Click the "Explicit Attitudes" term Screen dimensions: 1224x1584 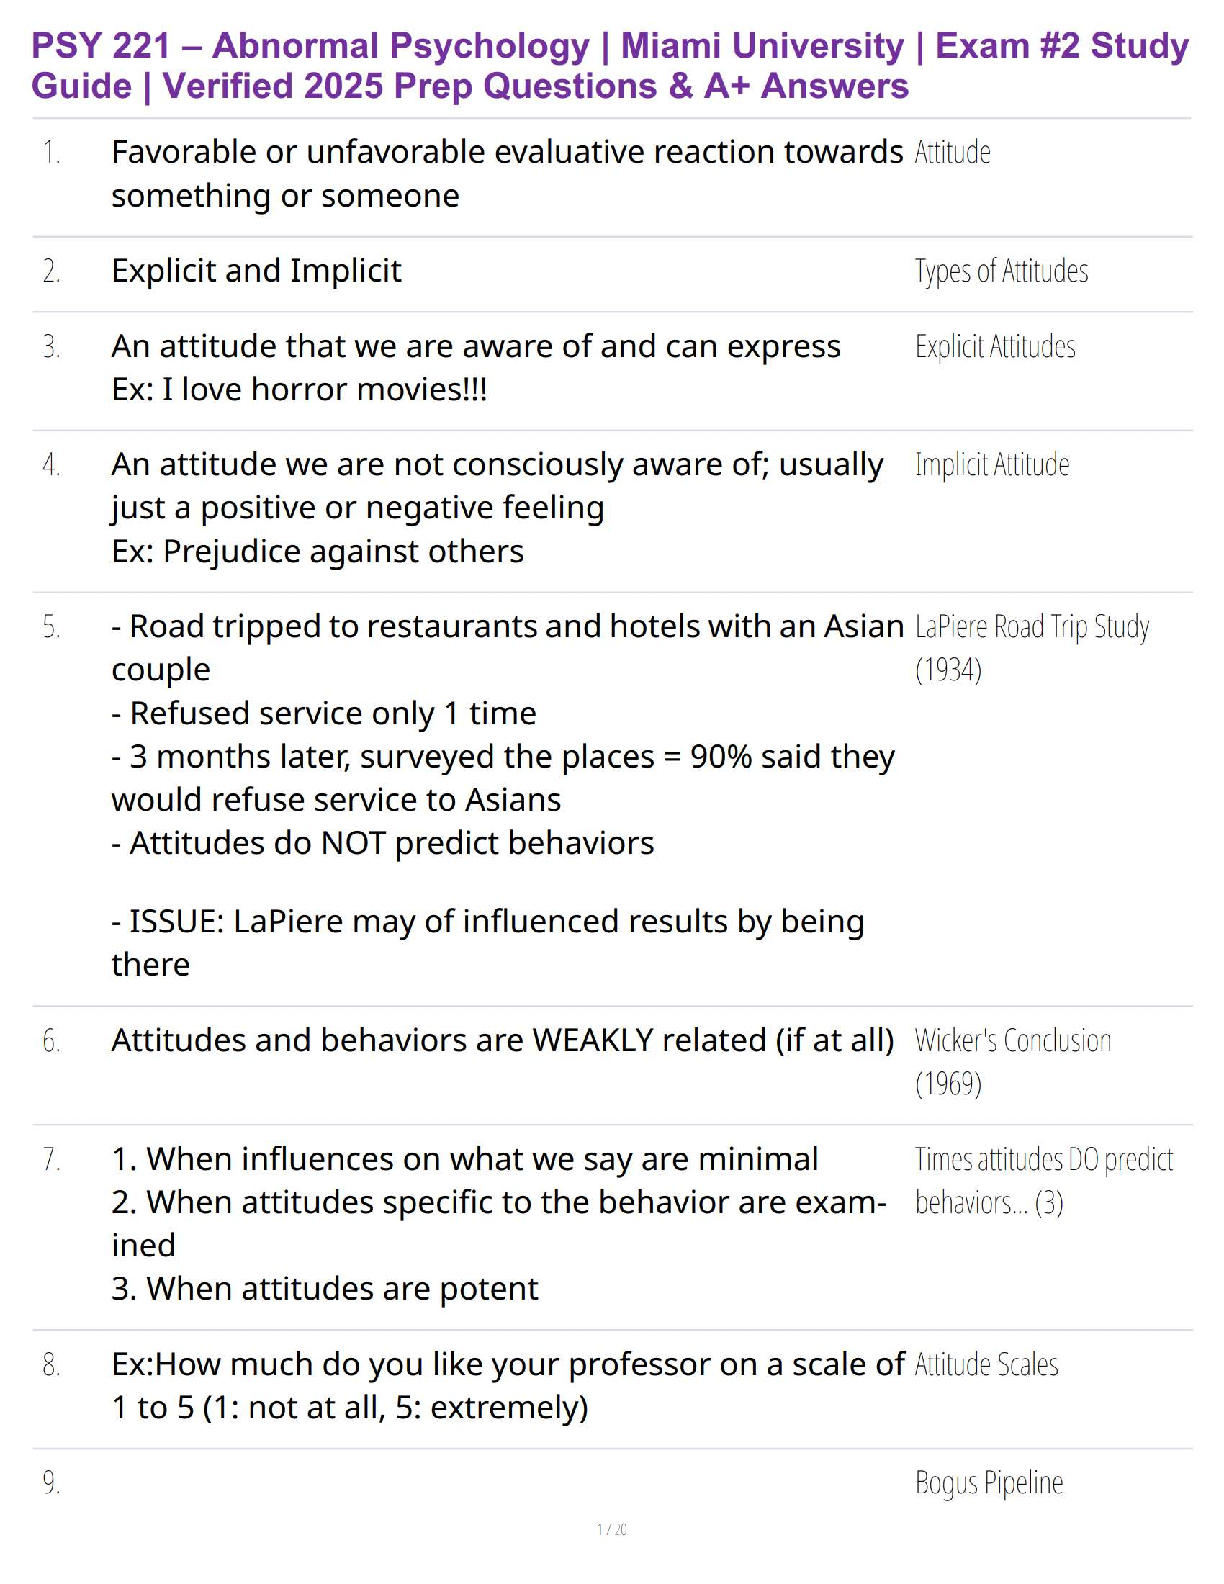pos(995,347)
